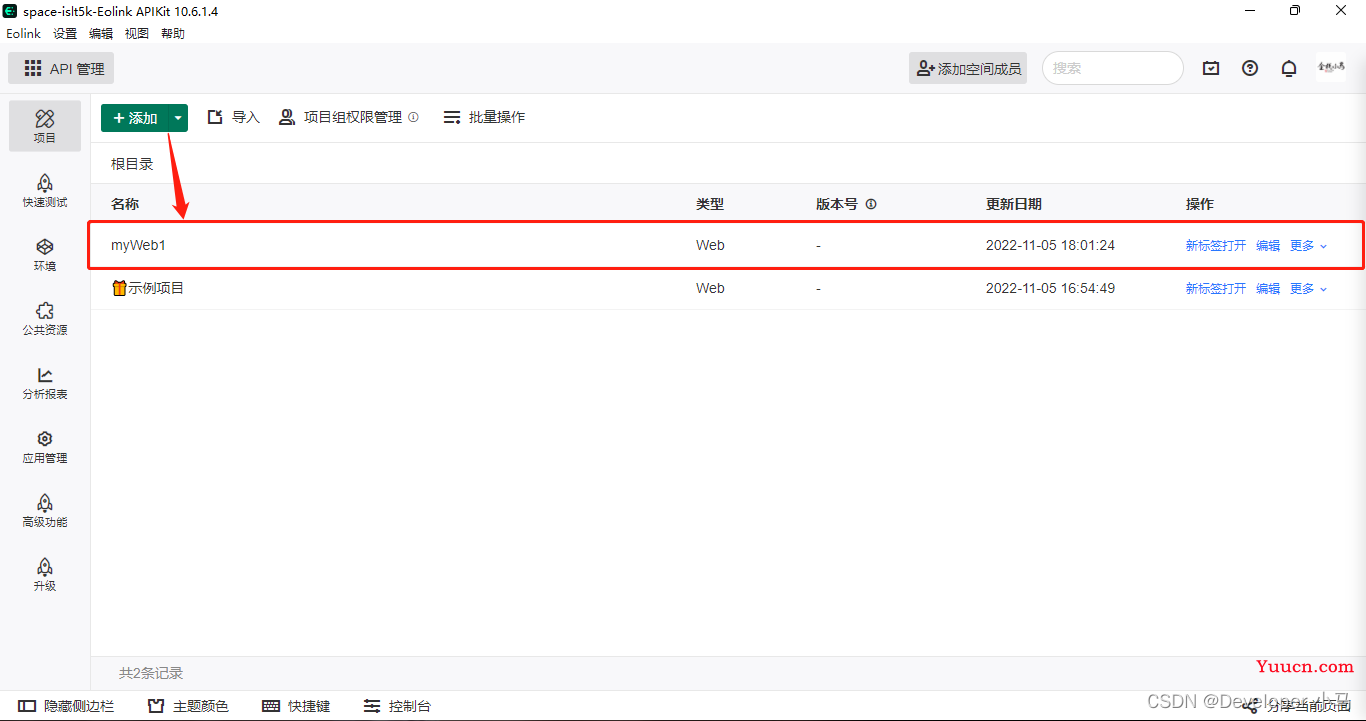Click 分享当前页面 share button
This screenshot has height=721, width=1366.
click(1297, 706)
